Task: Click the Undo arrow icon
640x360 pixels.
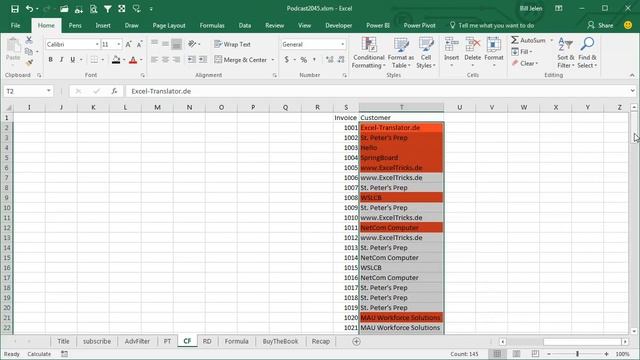Action: (29, 9)
